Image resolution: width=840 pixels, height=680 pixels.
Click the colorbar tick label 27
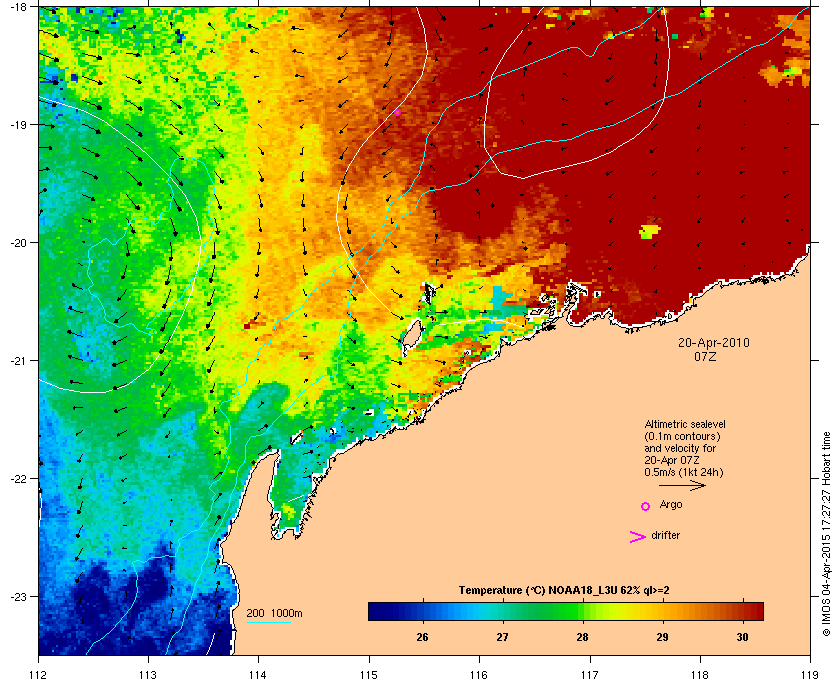click(502, 637)
